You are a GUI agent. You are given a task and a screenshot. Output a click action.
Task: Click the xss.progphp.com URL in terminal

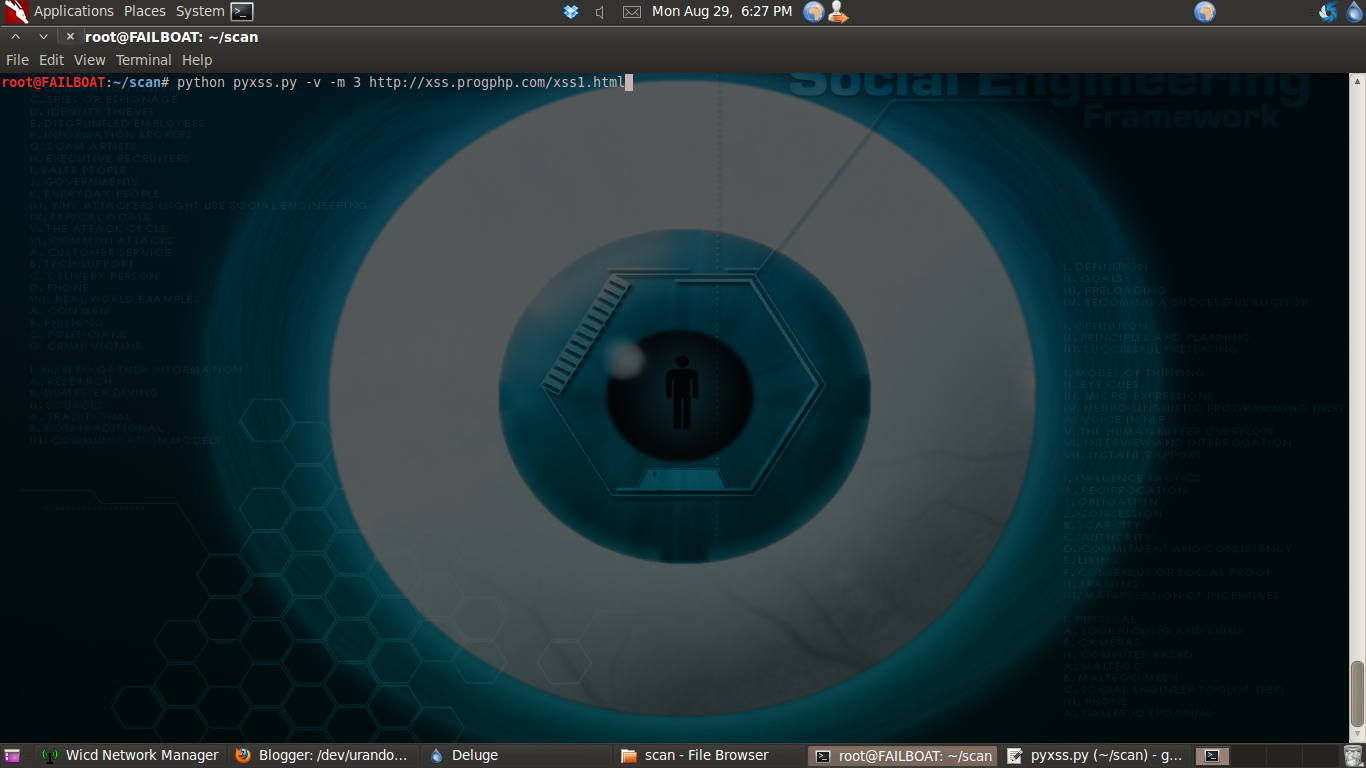pyautogui.click(x=497, y=82)
